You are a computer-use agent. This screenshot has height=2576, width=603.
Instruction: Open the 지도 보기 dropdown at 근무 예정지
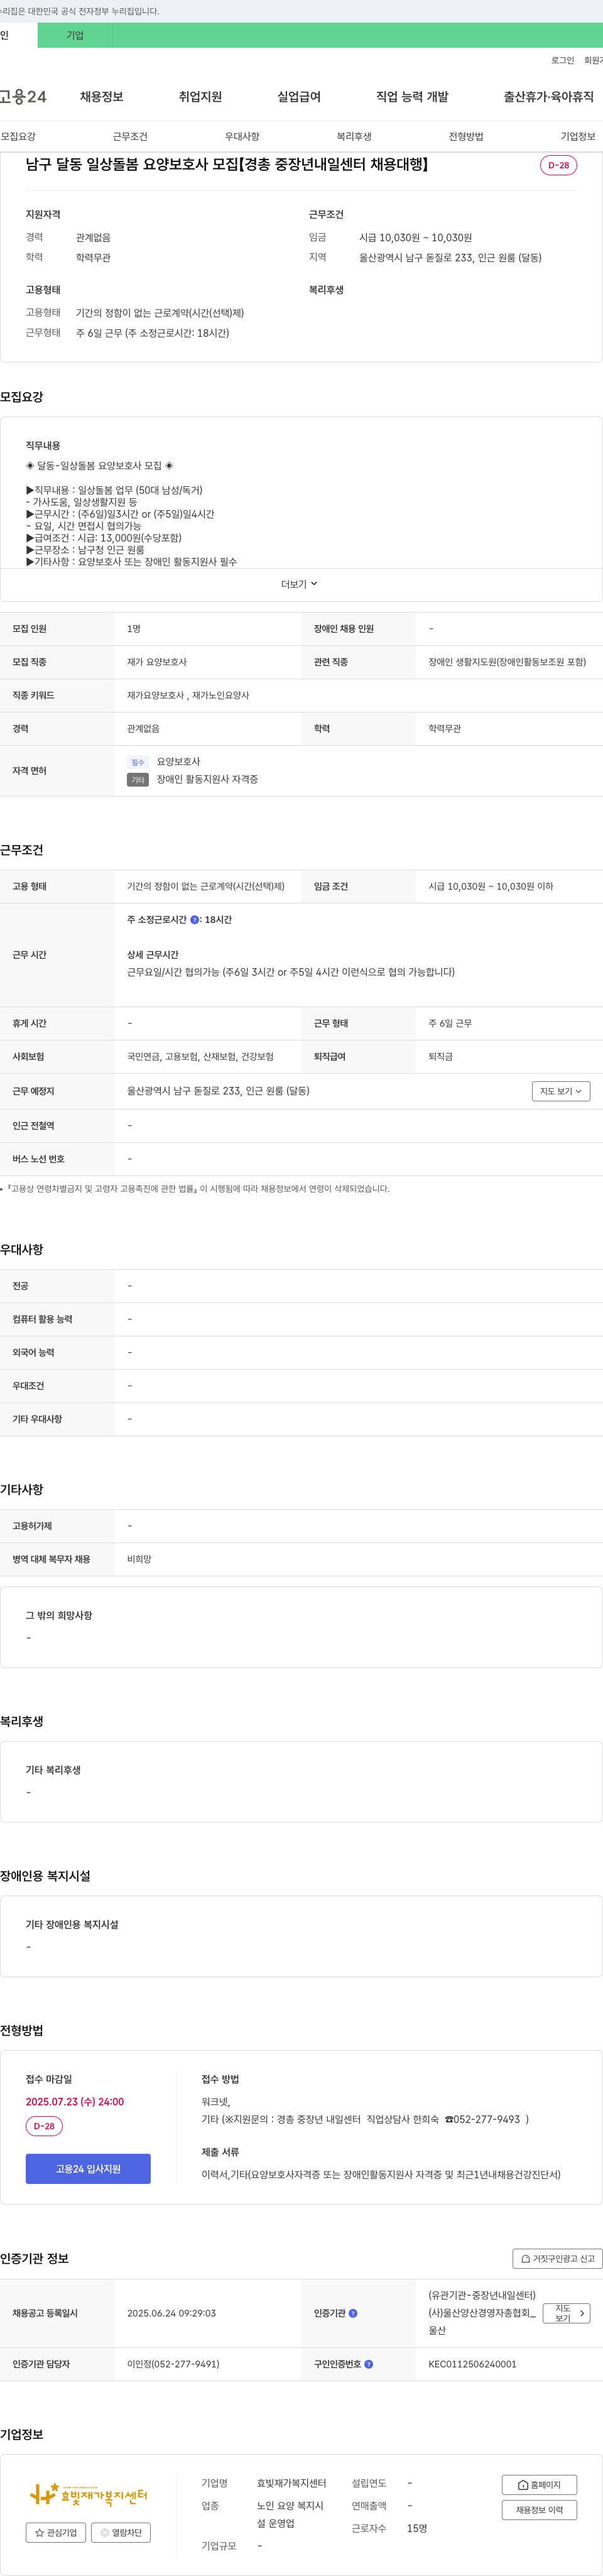[561, 1091]
